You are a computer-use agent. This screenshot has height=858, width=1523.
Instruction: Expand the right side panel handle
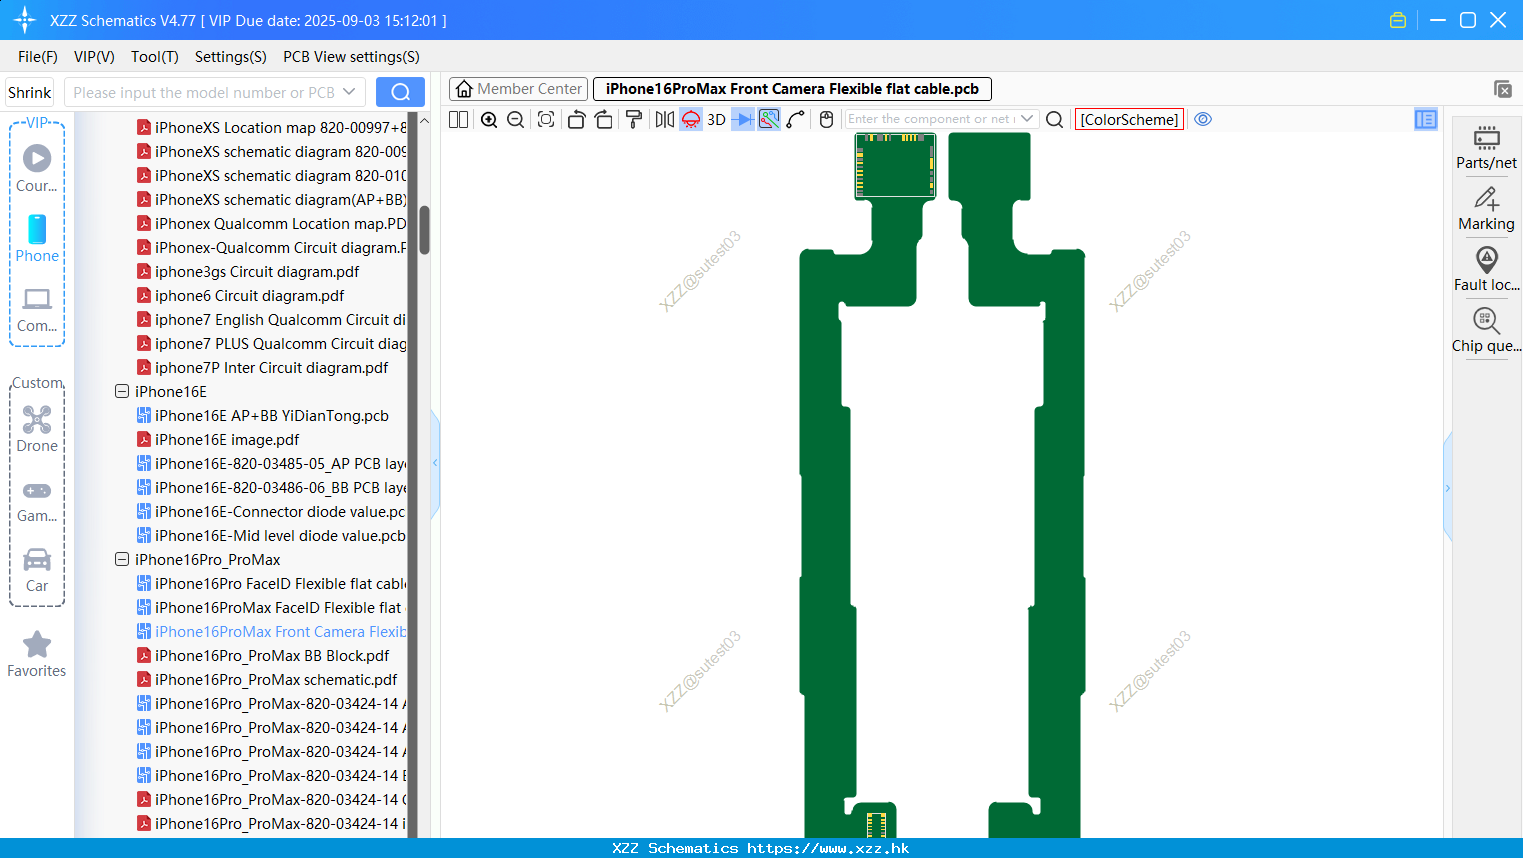point(1447,488)
